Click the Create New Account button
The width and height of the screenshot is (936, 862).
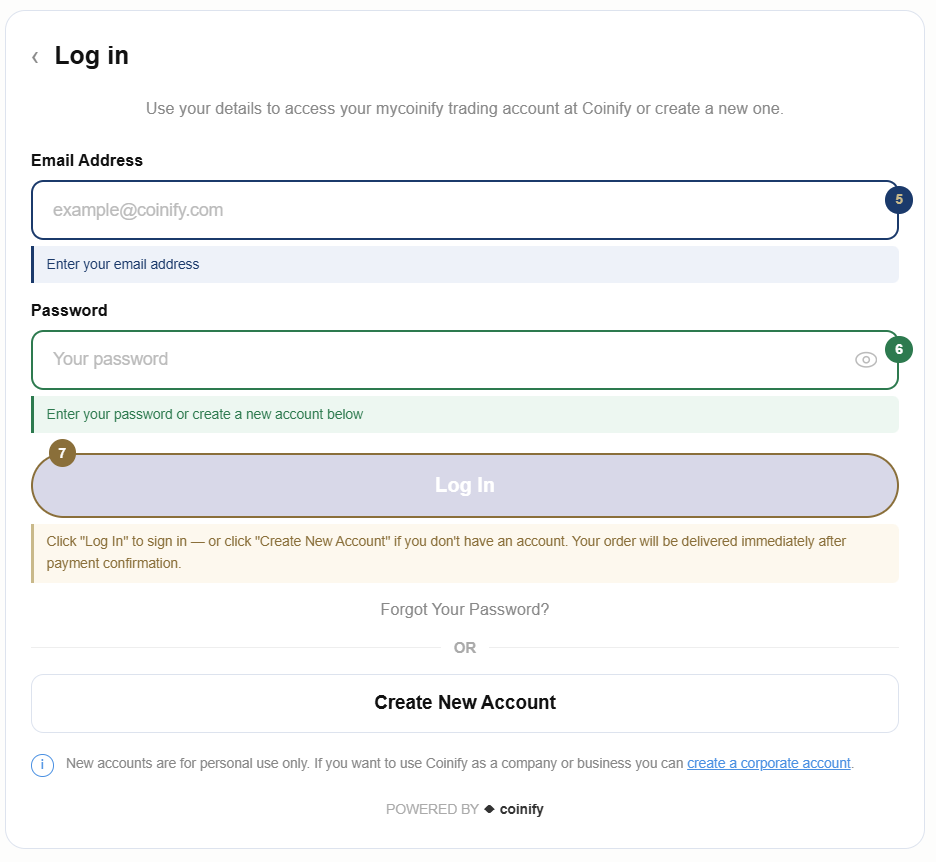[x=464, y=703]
